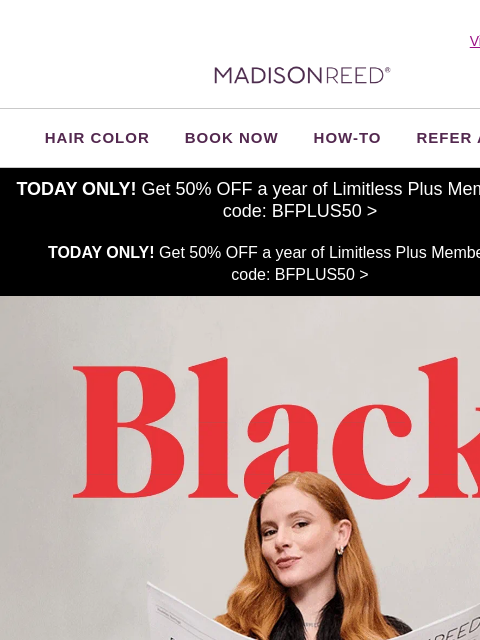Click BFPLUS50 code in the larger-font banner
The width and height of the screenshot is (480, 640).
[317, 211]
